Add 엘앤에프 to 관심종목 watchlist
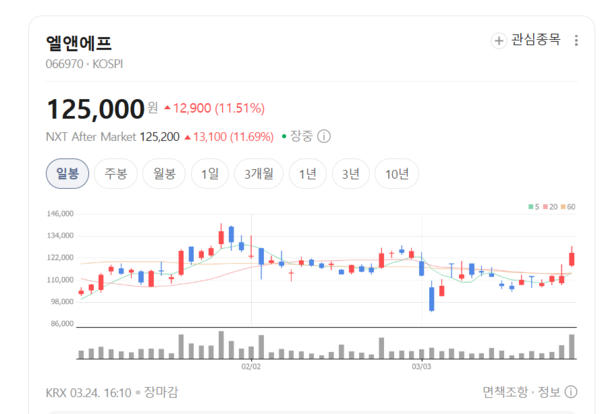The width and height of the screenshot is (600, 414). tap(526, 40)
